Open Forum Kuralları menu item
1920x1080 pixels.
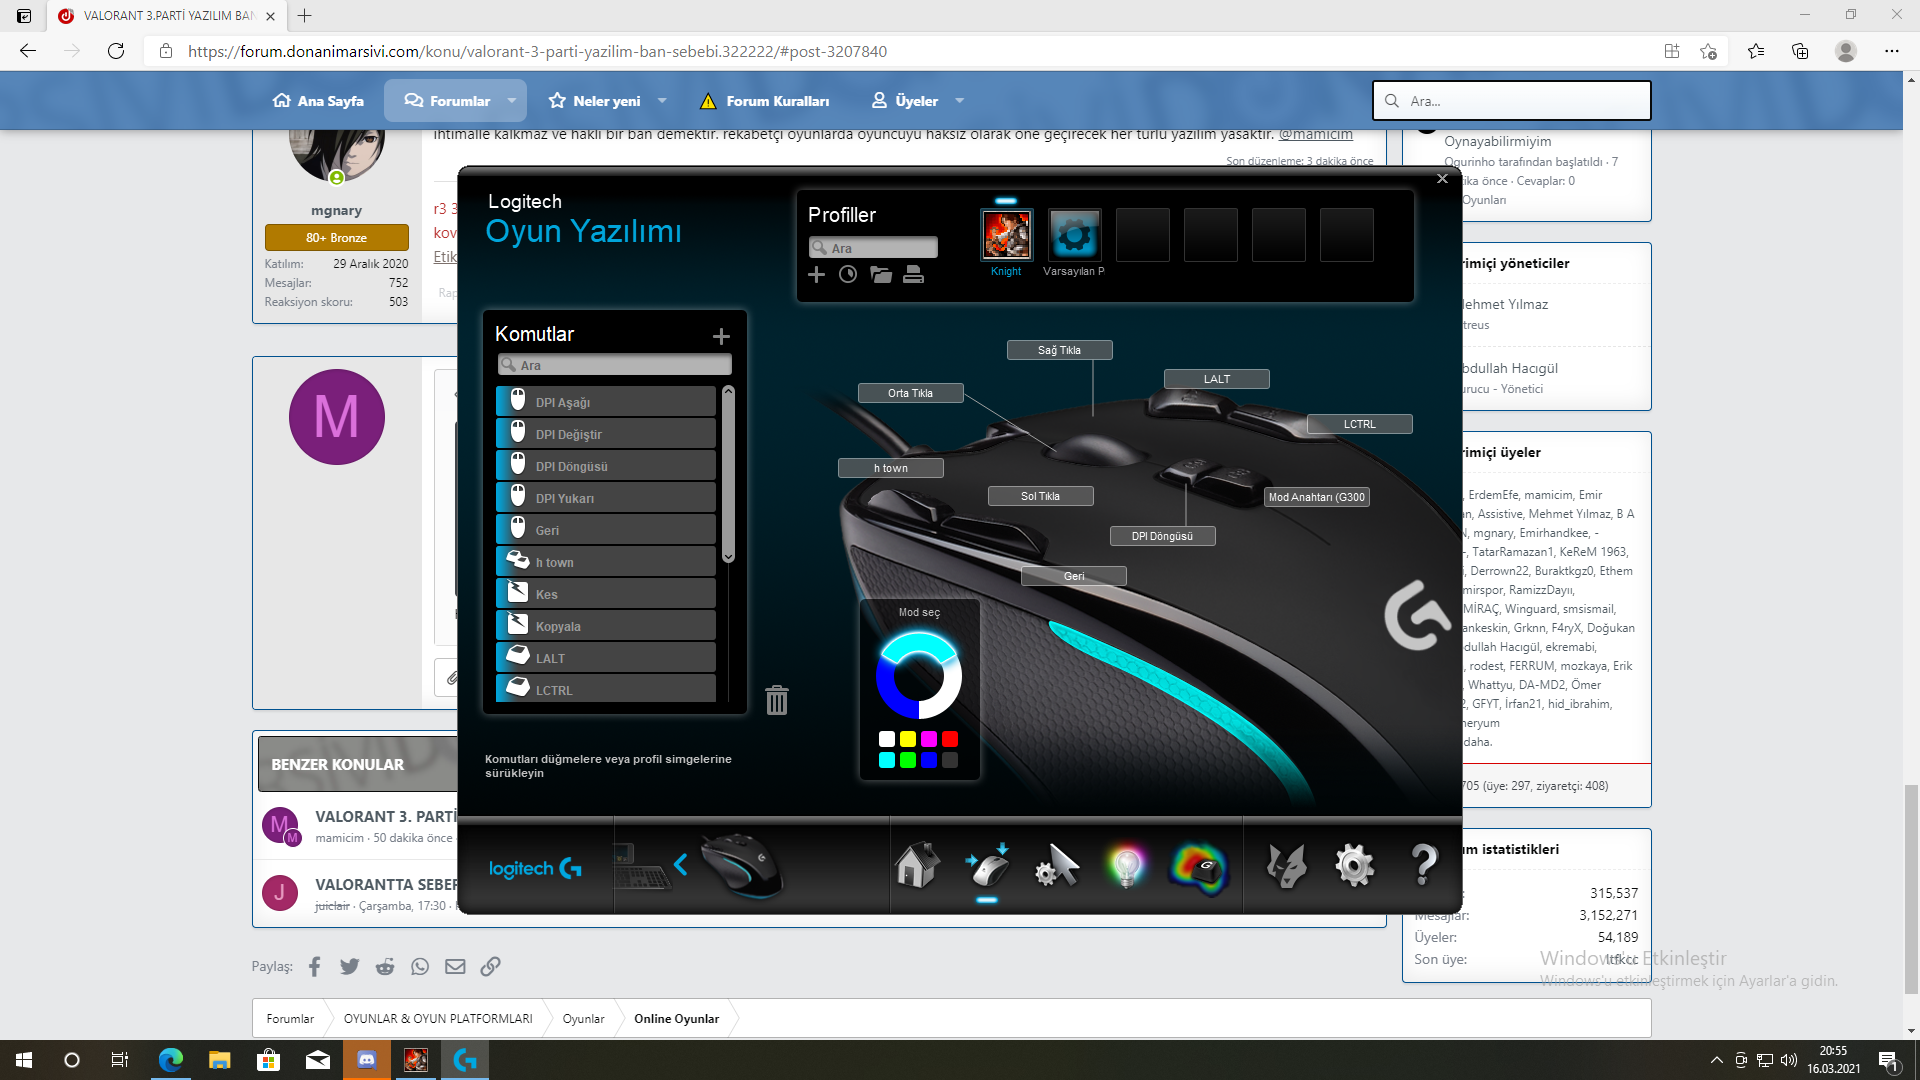pos(764,101)
